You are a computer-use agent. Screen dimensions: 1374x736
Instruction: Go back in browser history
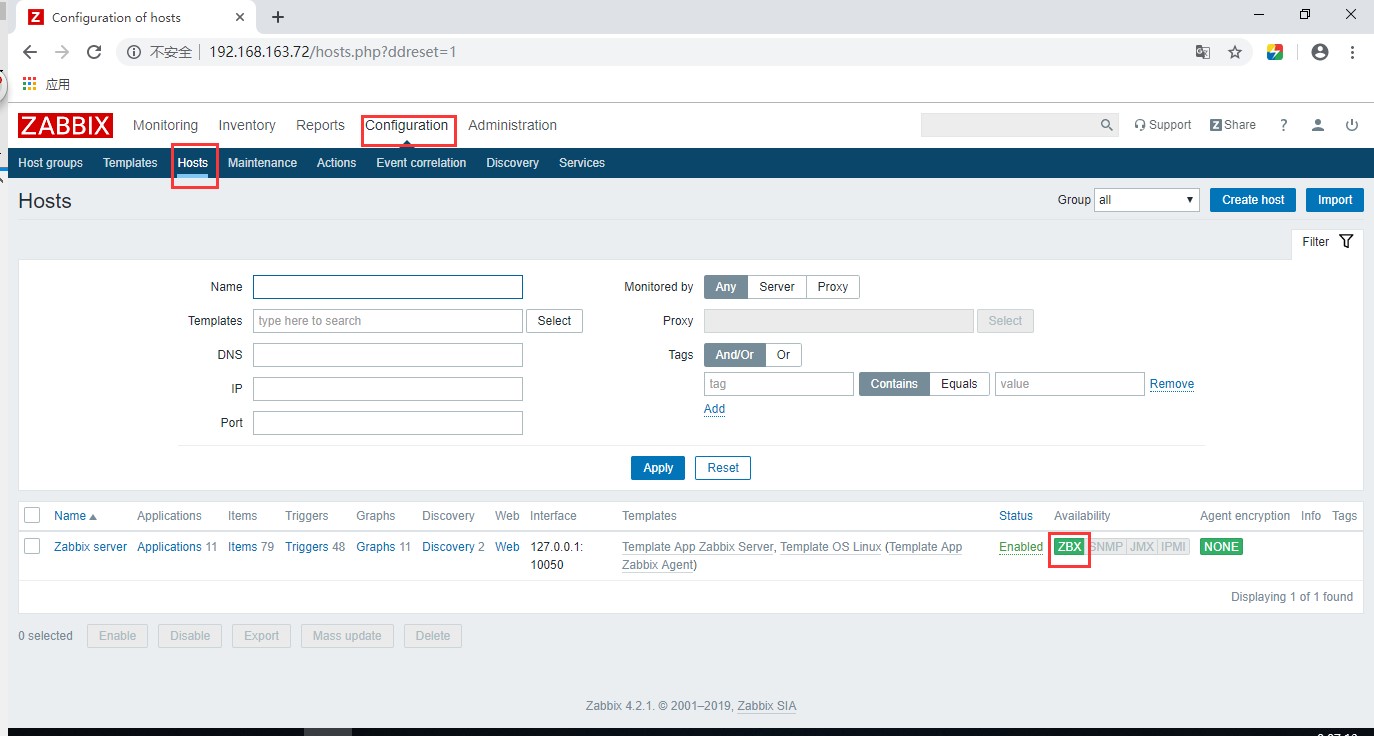[29, 52]
